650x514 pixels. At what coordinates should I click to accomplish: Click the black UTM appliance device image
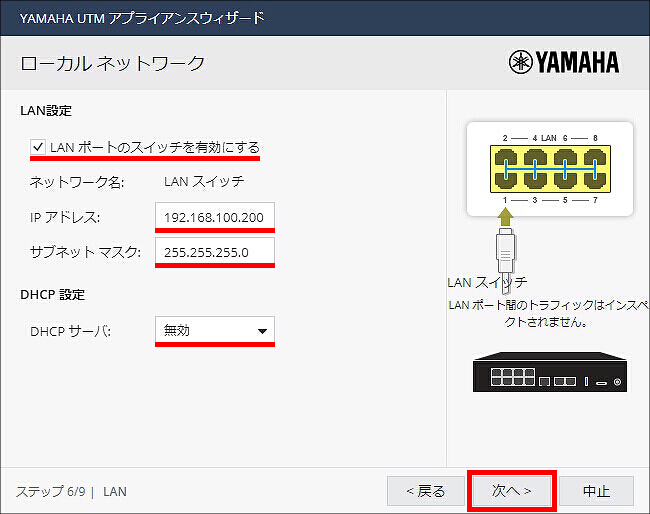[550, 372]
